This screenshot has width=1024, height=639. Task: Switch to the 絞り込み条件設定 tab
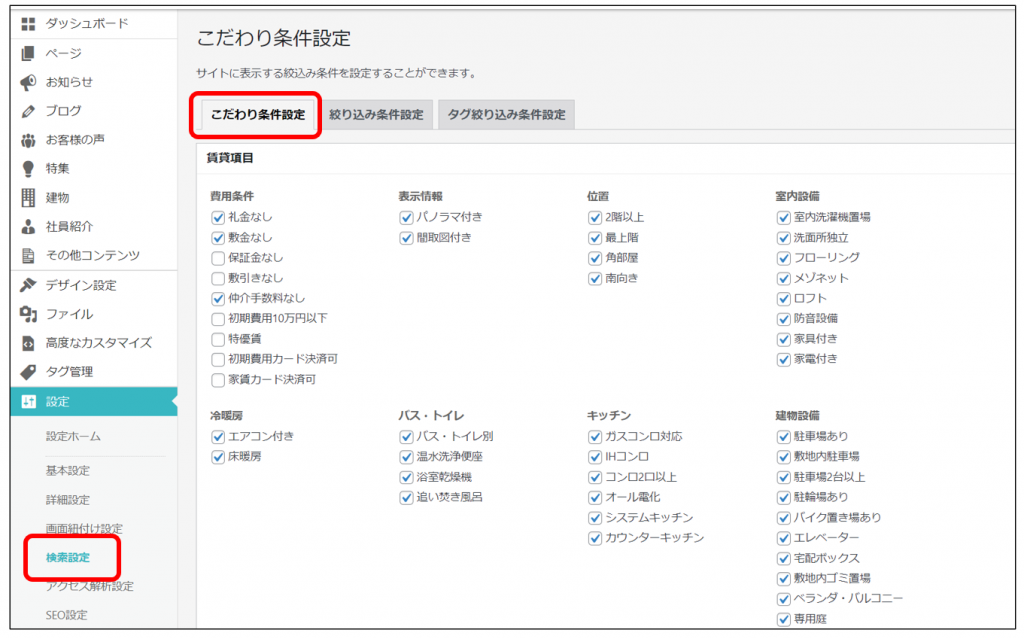[376, 115]
